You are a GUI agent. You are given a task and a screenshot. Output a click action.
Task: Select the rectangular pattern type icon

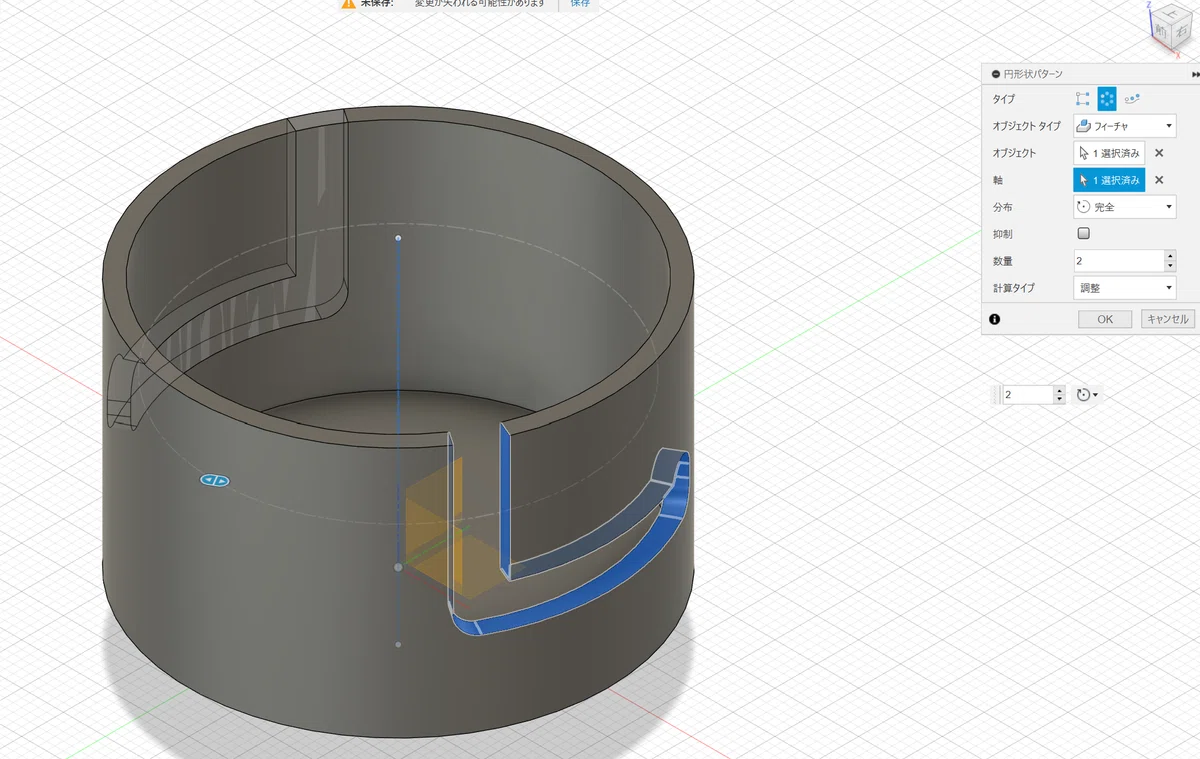[1082, 99]
